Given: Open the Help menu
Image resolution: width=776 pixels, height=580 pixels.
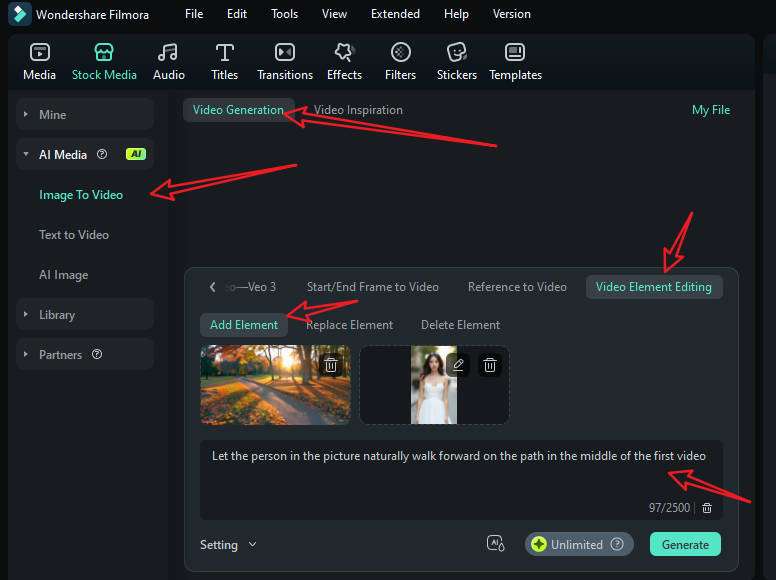Looking at the screenshot, I should [x=456, y=14].
